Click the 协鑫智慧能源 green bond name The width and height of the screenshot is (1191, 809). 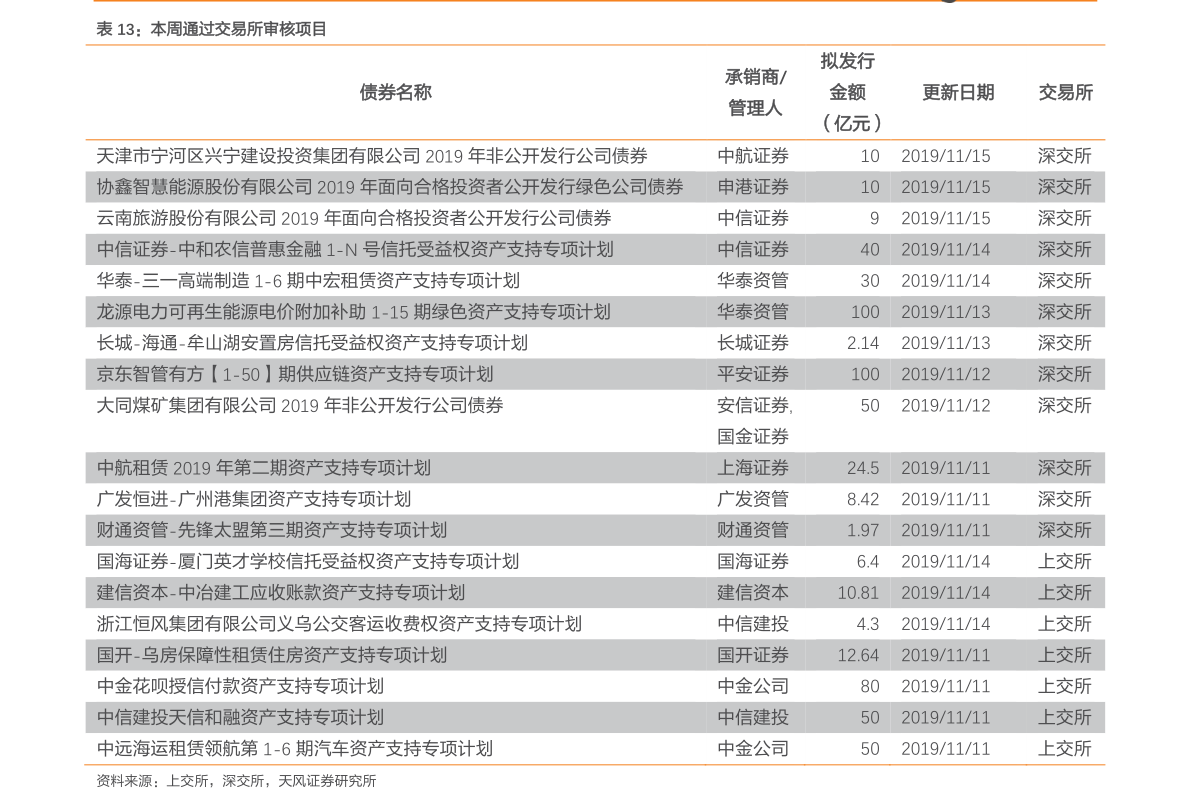[x=390, y=187]
